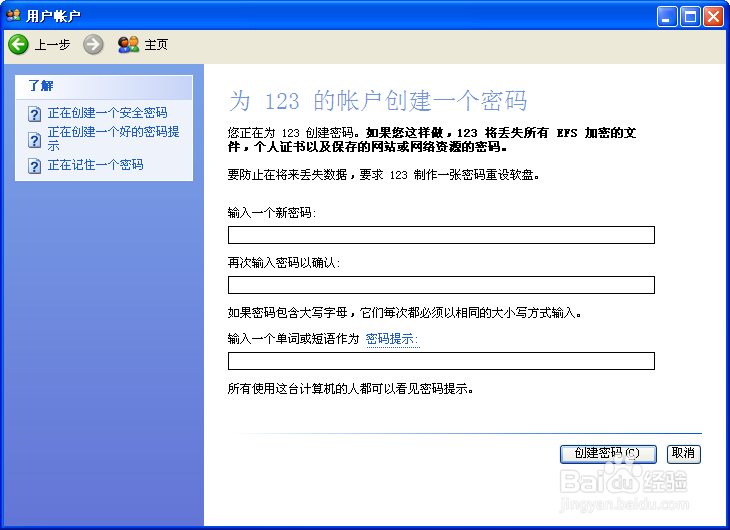This screenshot has height=530, width=730.
Task: Click label 再次输入密码以确认:
Action: (x=284, y=263)
